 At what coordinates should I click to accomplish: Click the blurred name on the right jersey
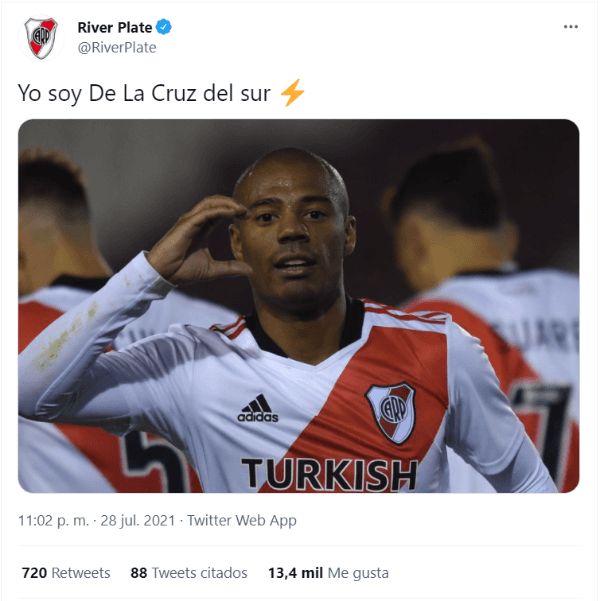point(537,335)
